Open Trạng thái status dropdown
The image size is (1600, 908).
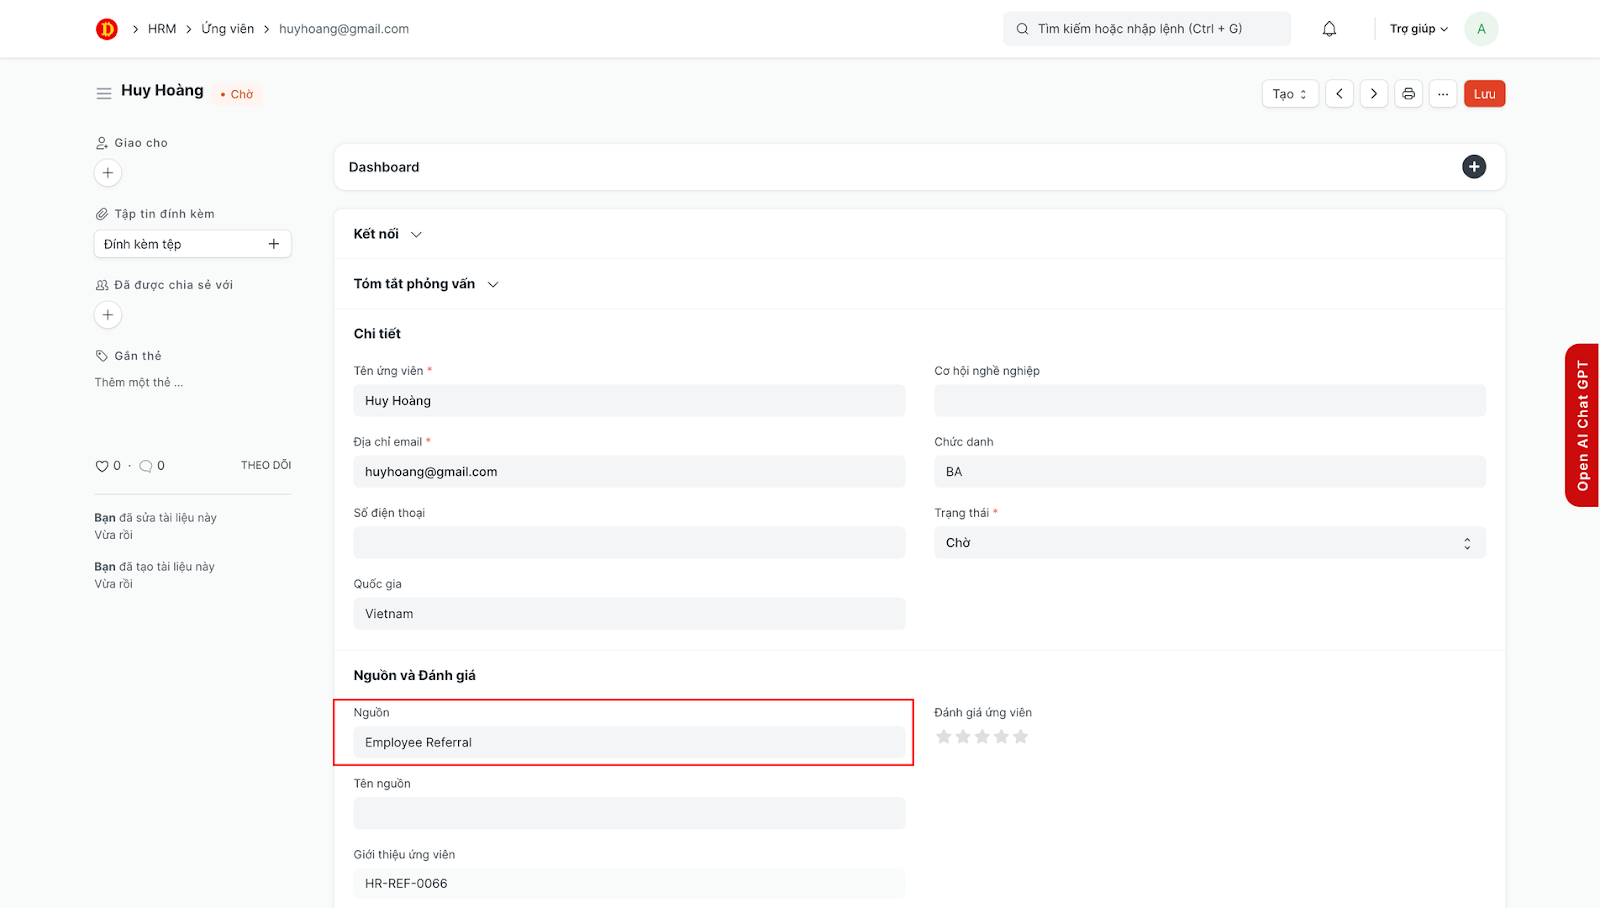click(x=1210, y=543)
